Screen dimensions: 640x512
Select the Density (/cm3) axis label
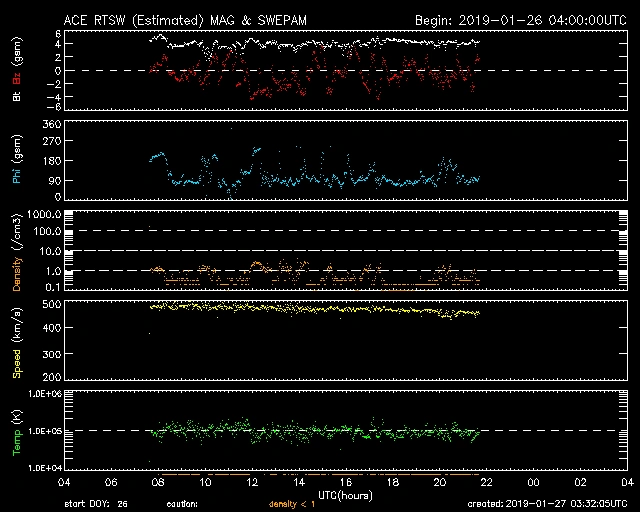(18, 251)
